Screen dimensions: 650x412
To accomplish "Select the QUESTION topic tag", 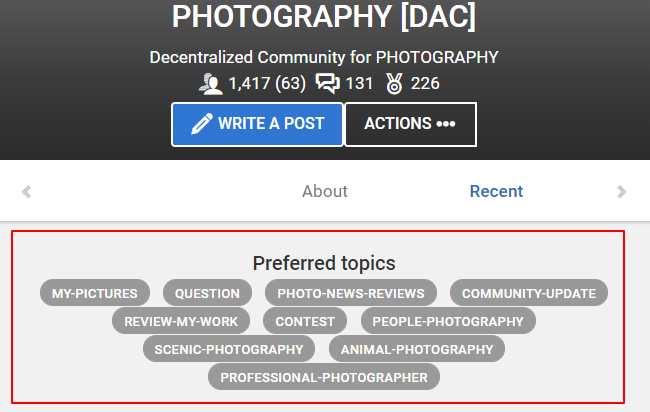I will click(207, 293).
